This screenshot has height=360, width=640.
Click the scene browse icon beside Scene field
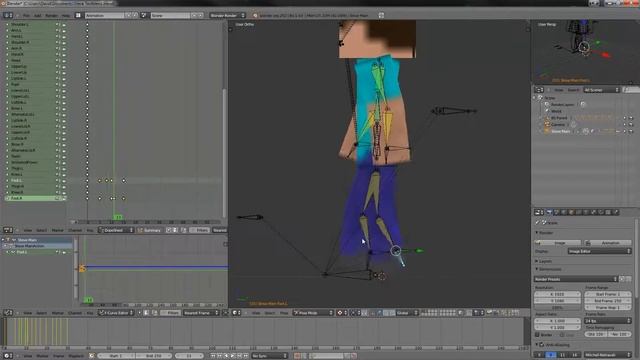coord(144,16)
